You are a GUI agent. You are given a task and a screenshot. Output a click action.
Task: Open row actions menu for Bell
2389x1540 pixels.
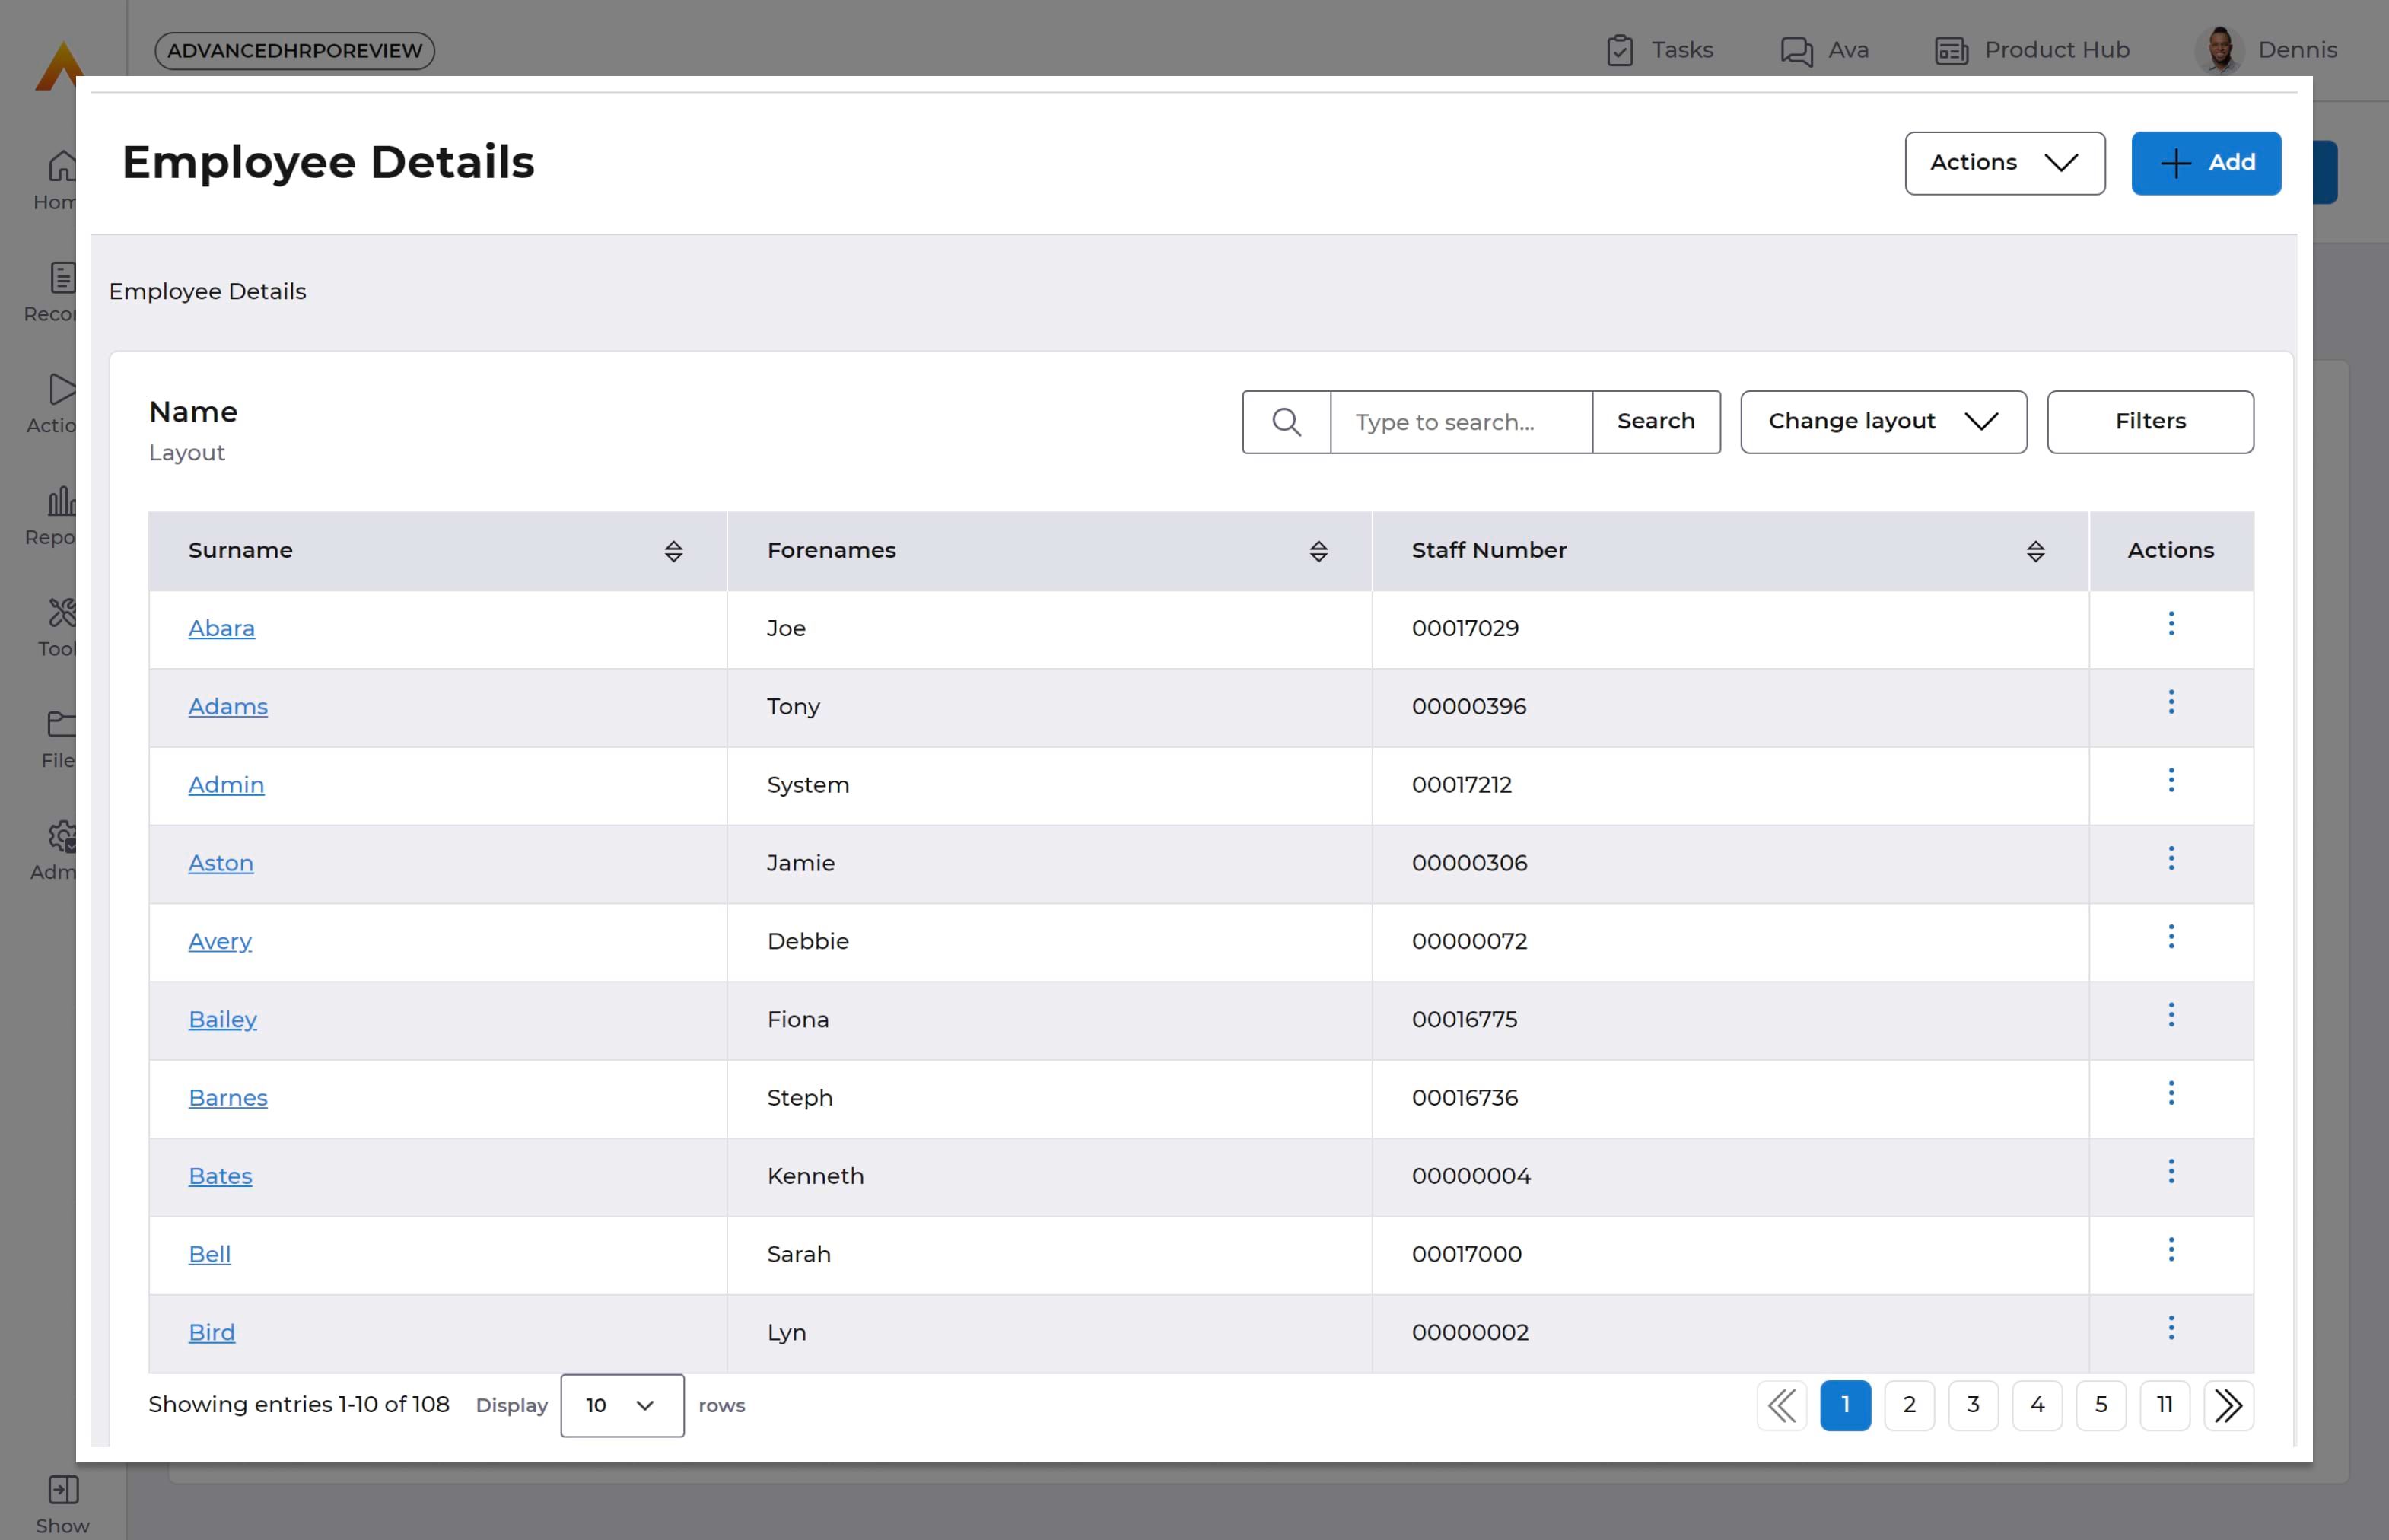2171,1250
